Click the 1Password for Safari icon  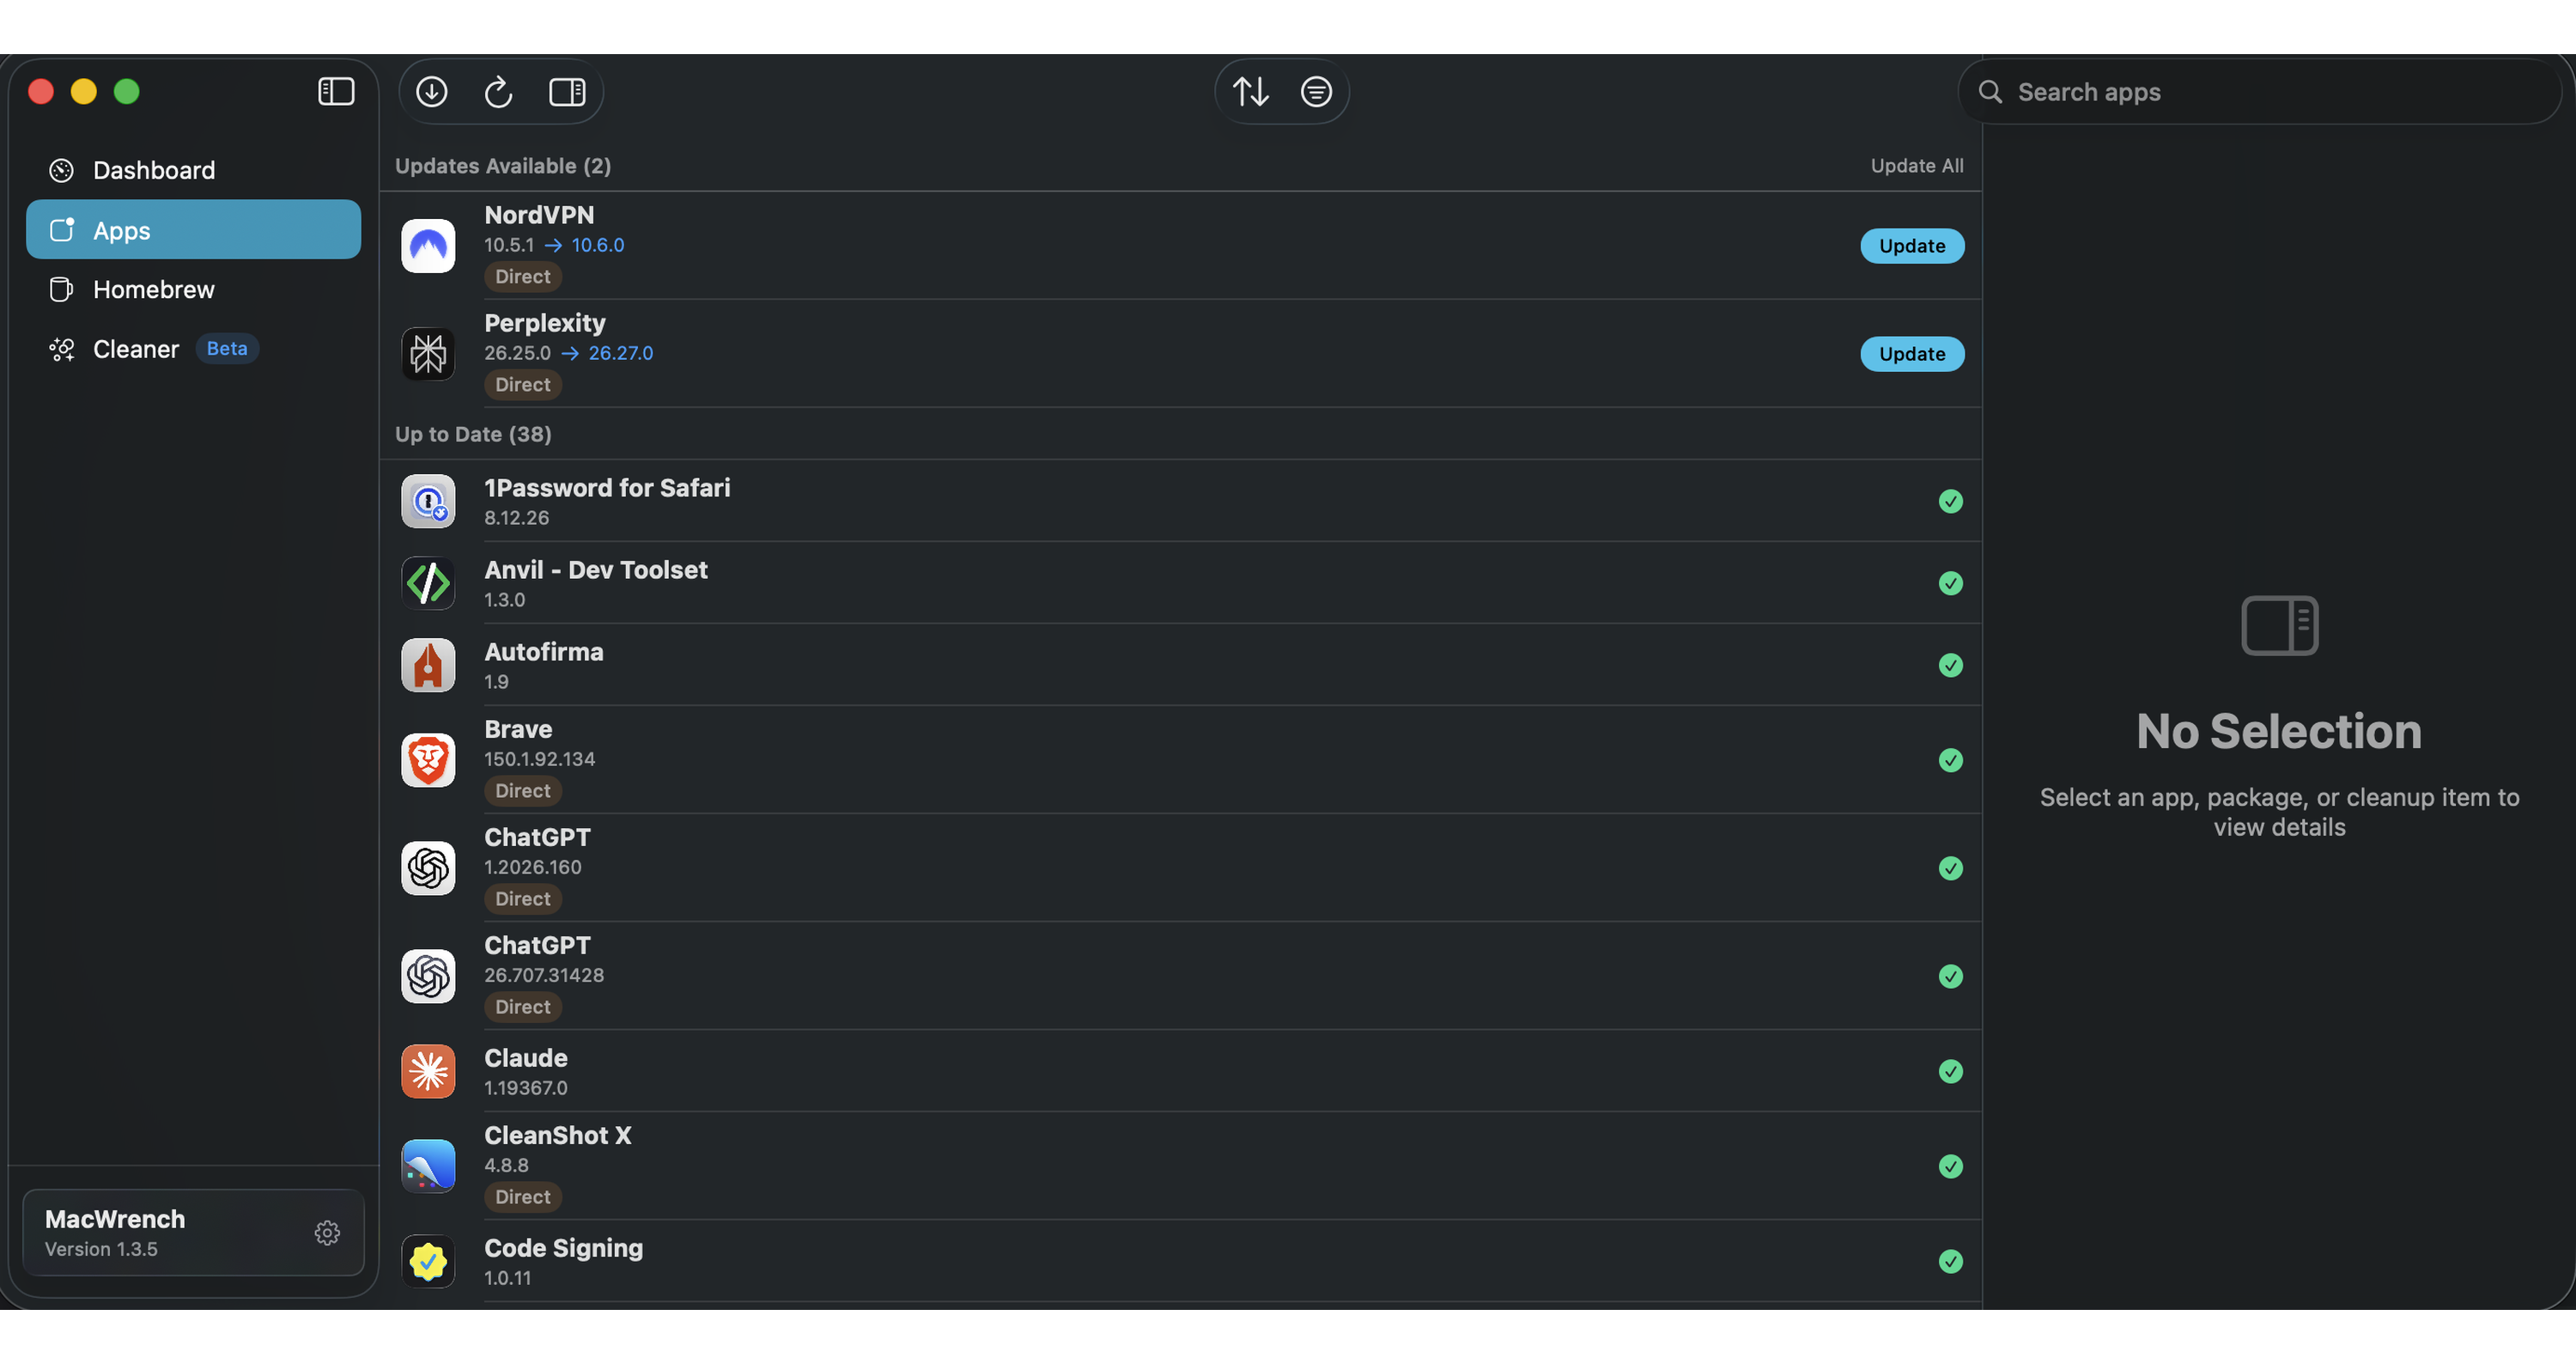point(428,501)
